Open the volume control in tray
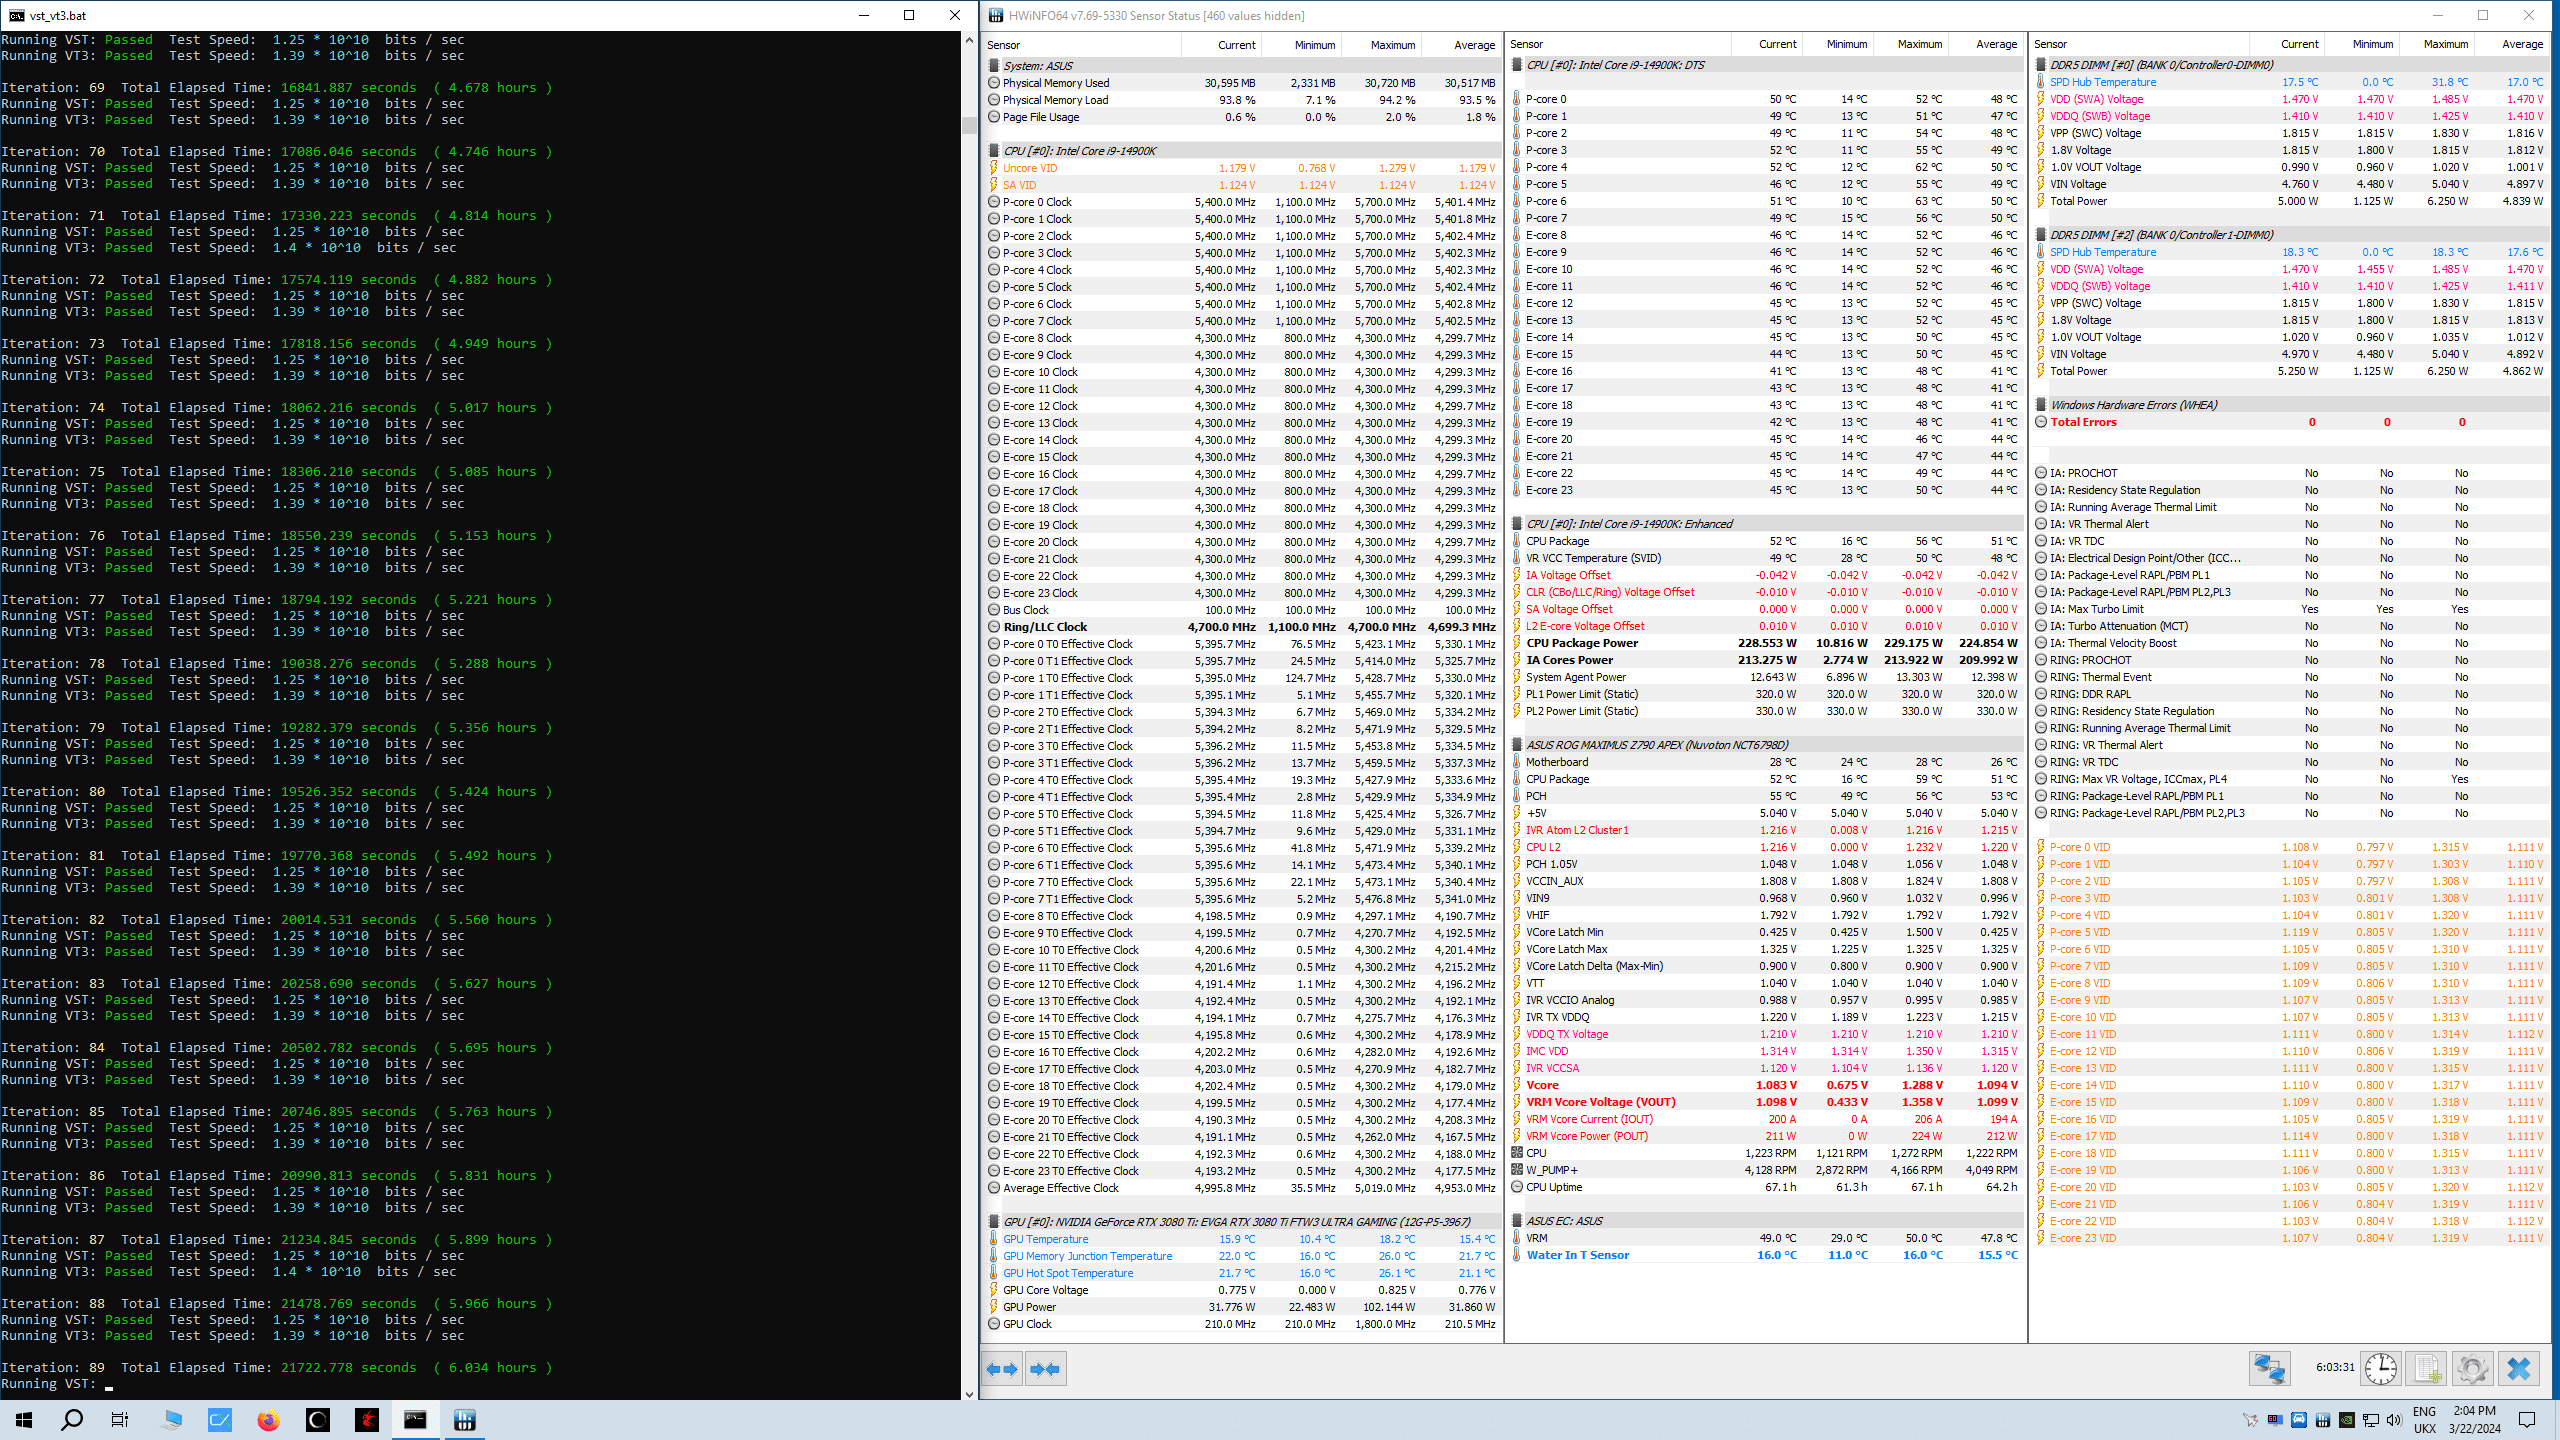Viewport: 2560px width, 1440px height. (2393, 1420)
